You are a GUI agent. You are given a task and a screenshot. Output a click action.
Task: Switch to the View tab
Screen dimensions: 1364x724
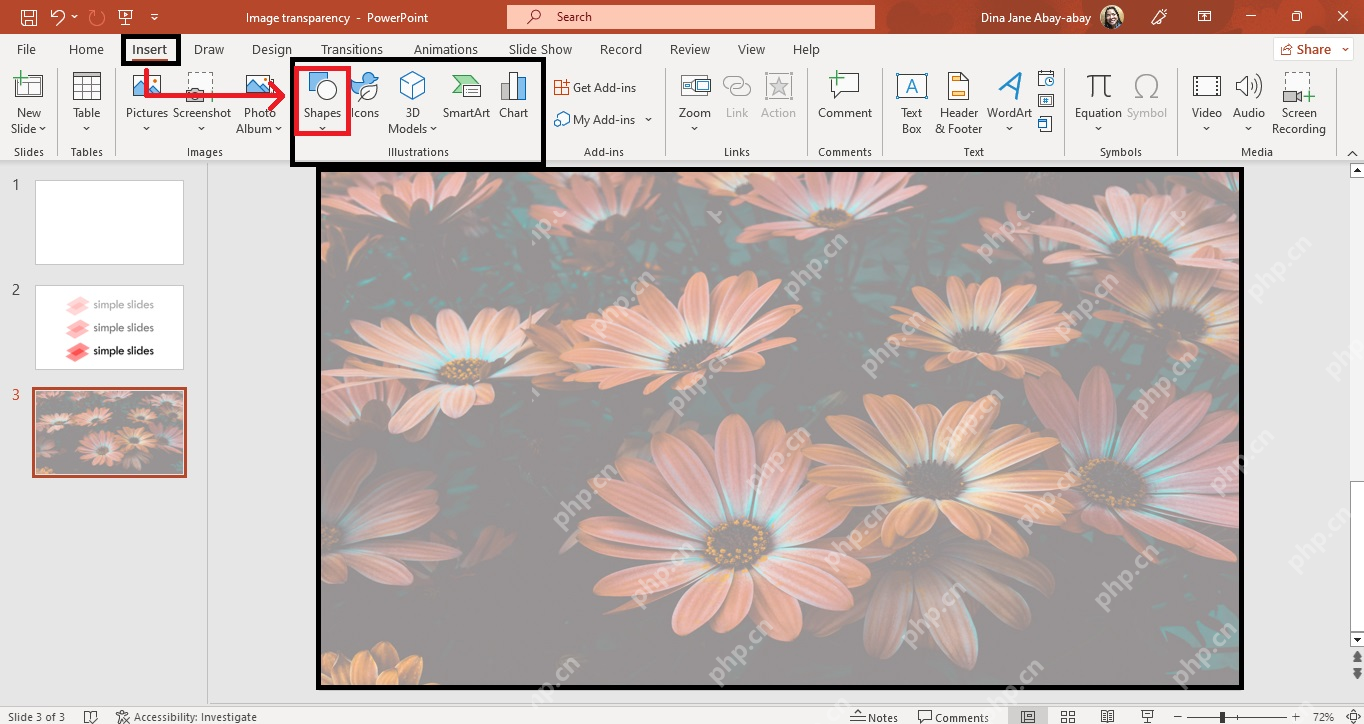(x=751, y=49)
